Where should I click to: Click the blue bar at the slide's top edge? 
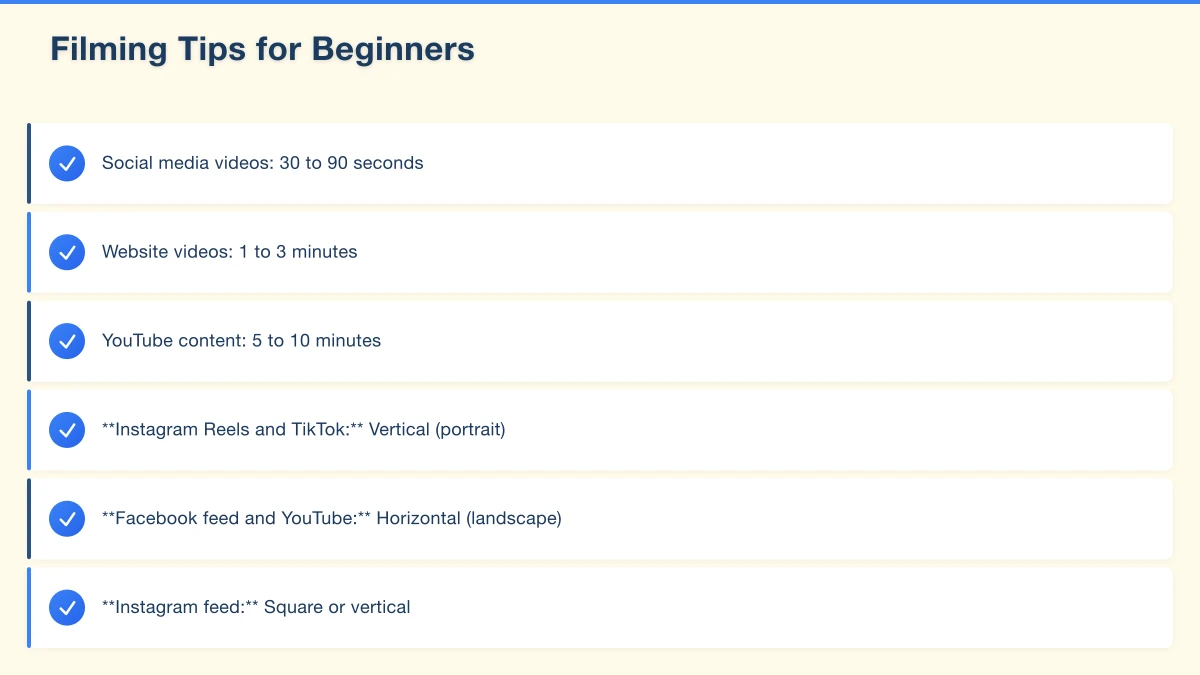pyautogui.click(x=600, y=2)
